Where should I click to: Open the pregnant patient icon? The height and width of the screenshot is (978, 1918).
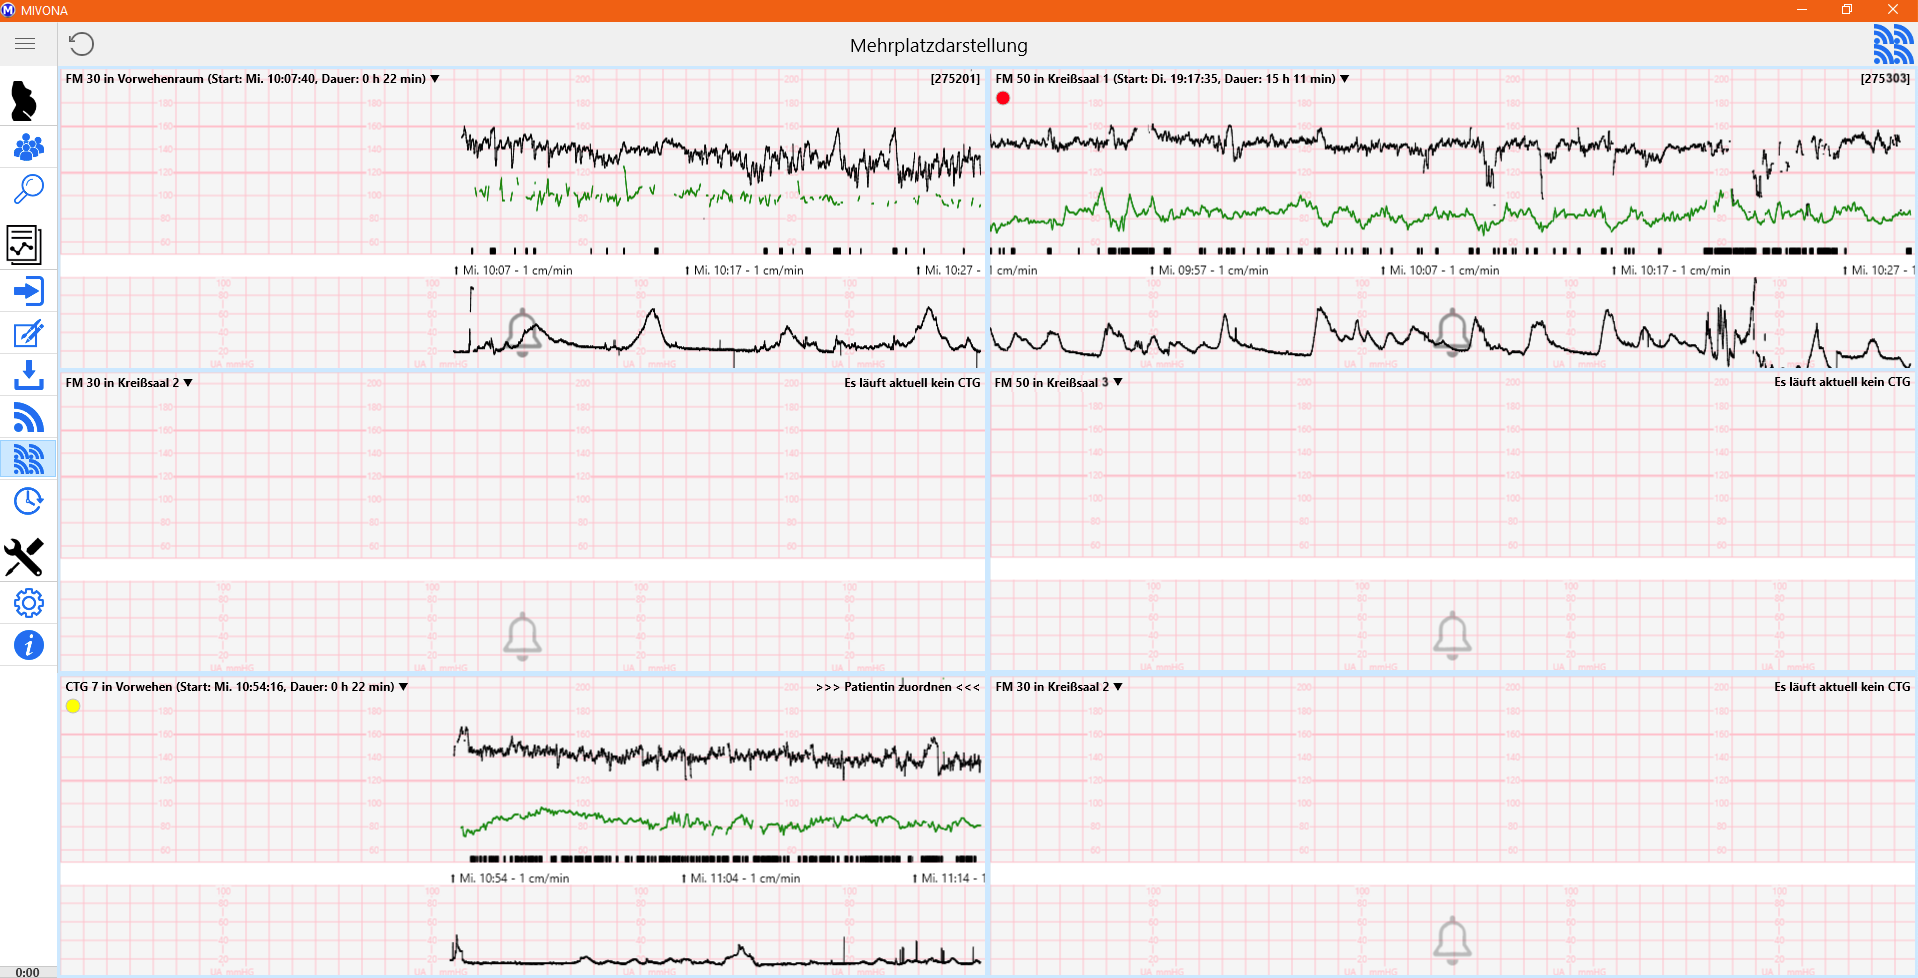tap(25, 101)
